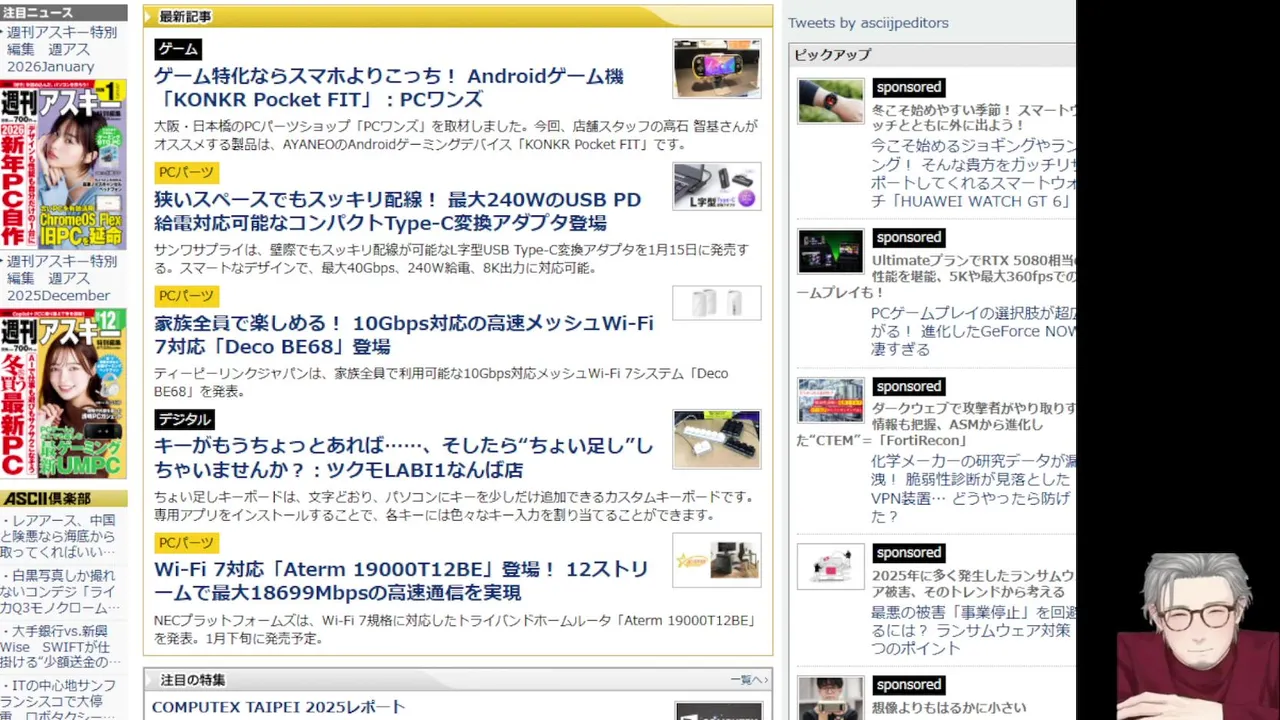This screenshot has height=720, width=1280.
Task: Open the KONKR Pocket FIT article headline
Action: click(x=389, y=88)
